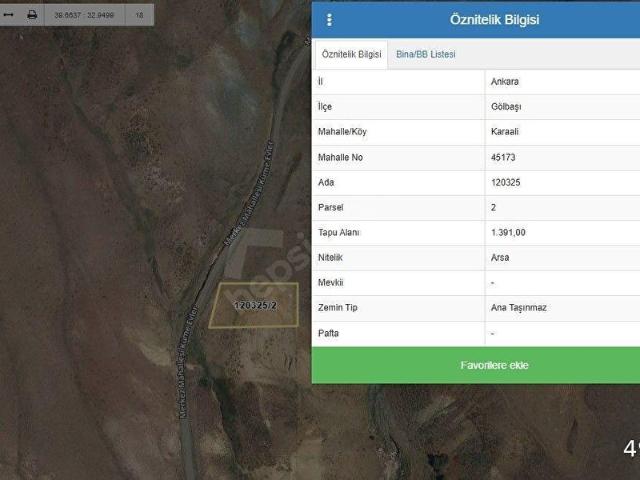Select parcel 120325/2 on the map
Viewport: 640px width, 480px height.
(x=254, y=305)
